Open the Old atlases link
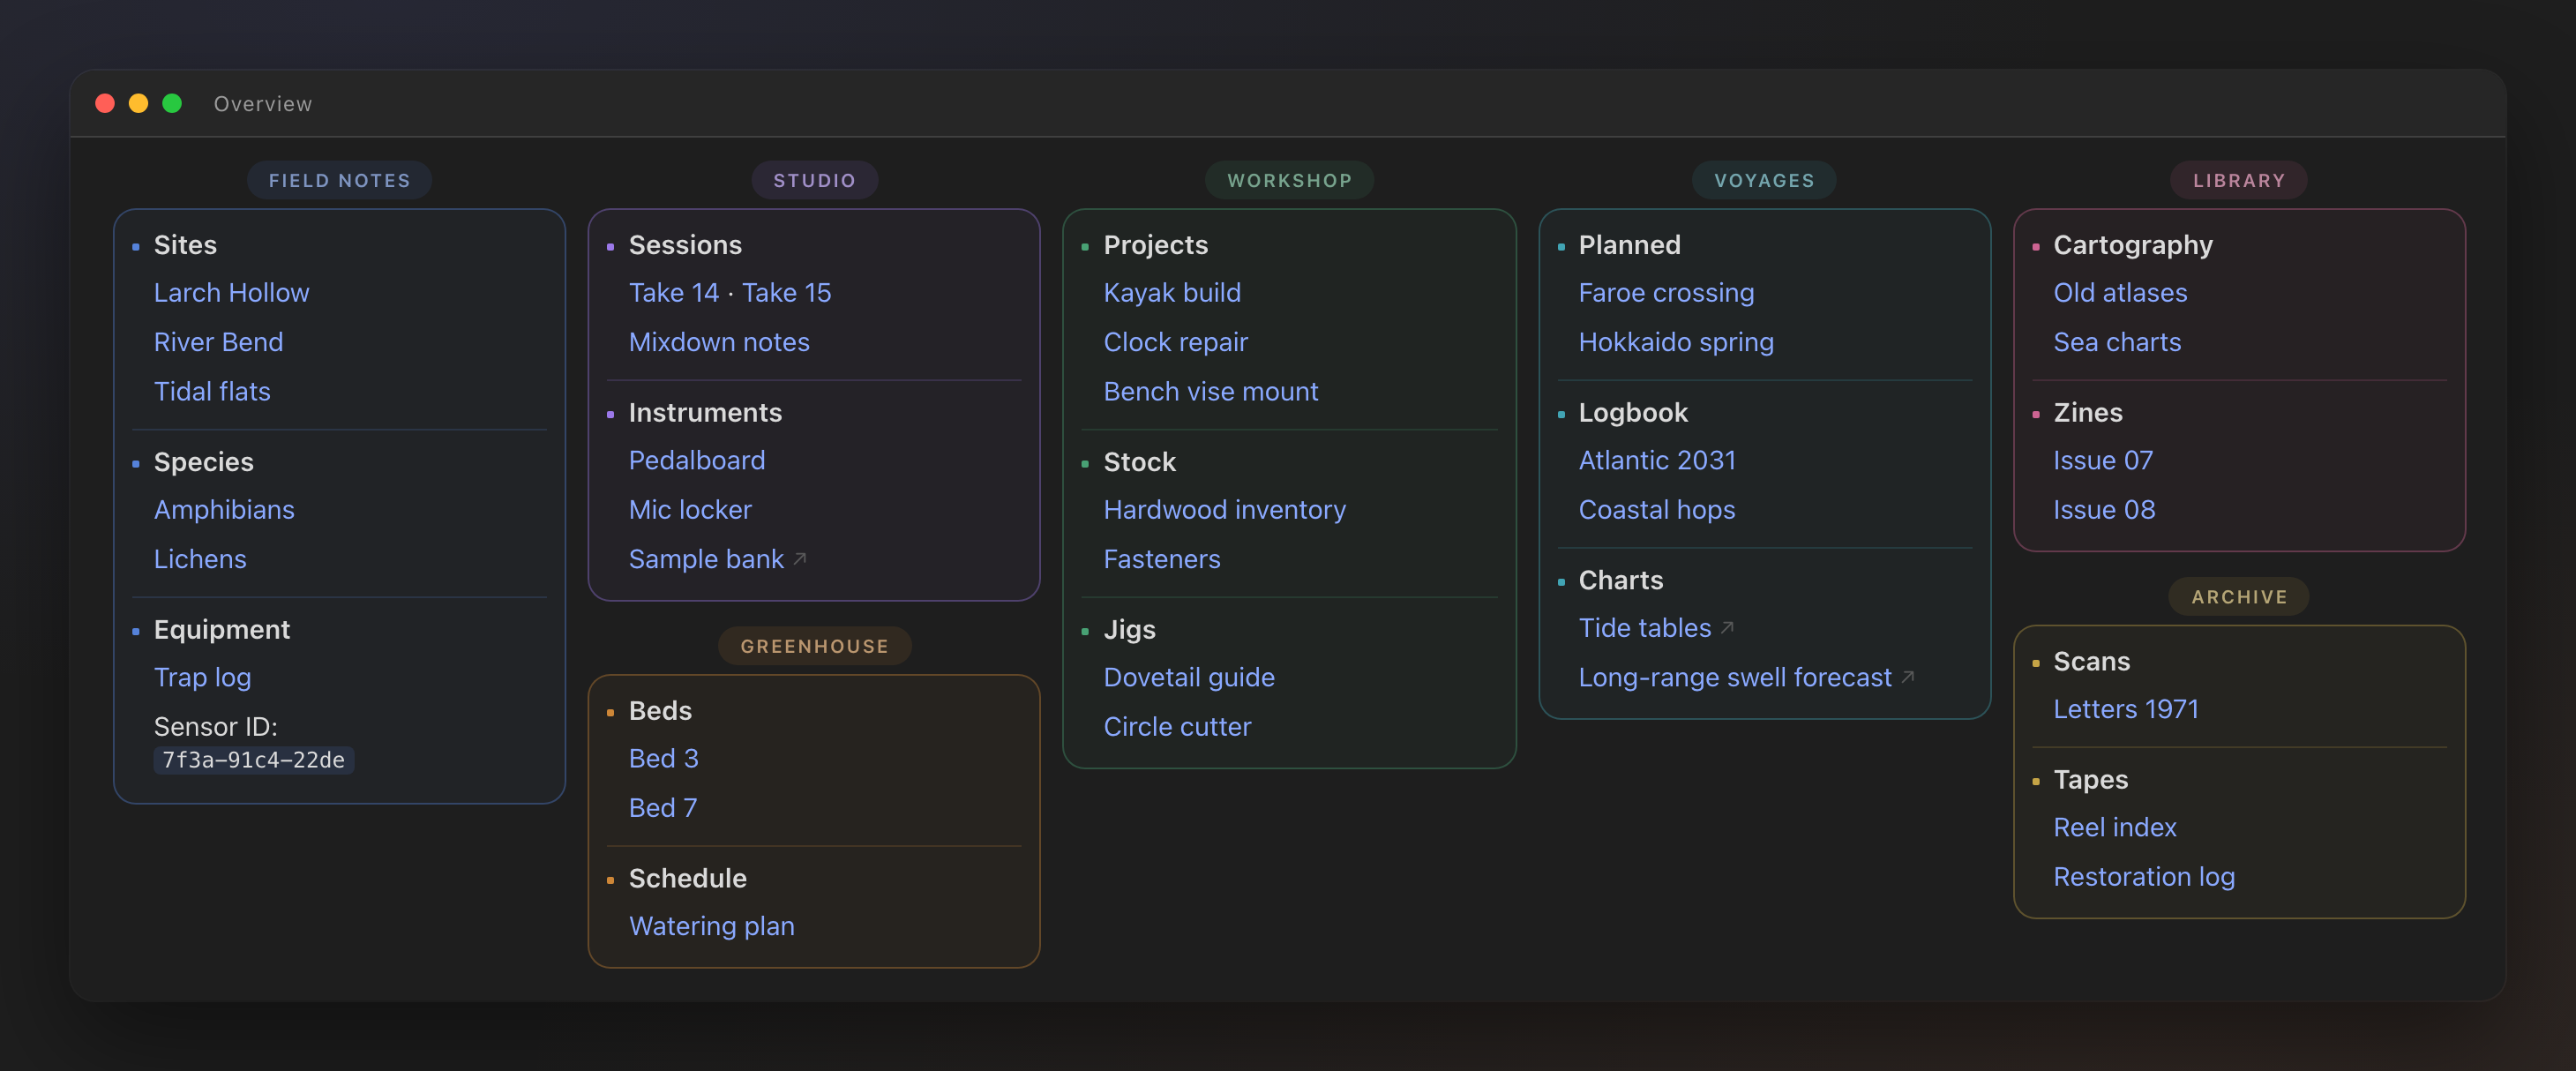2576x1071 pixels. tap(2120, 293)
